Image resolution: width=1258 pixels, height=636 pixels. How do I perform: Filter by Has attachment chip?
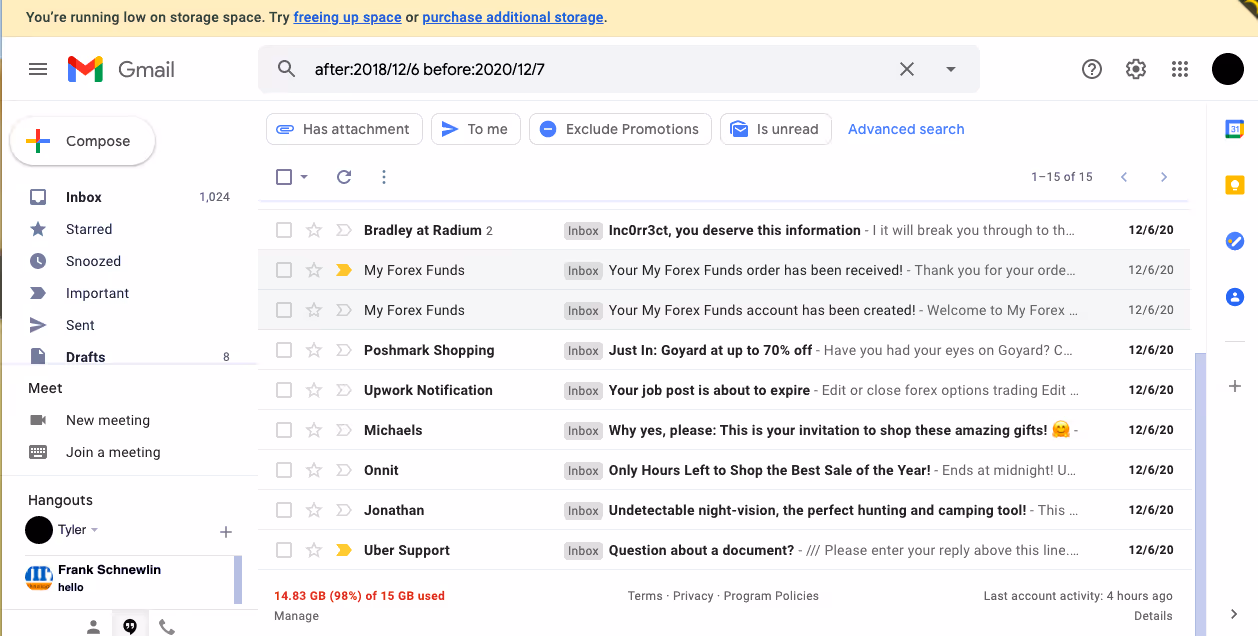[344, 129]
